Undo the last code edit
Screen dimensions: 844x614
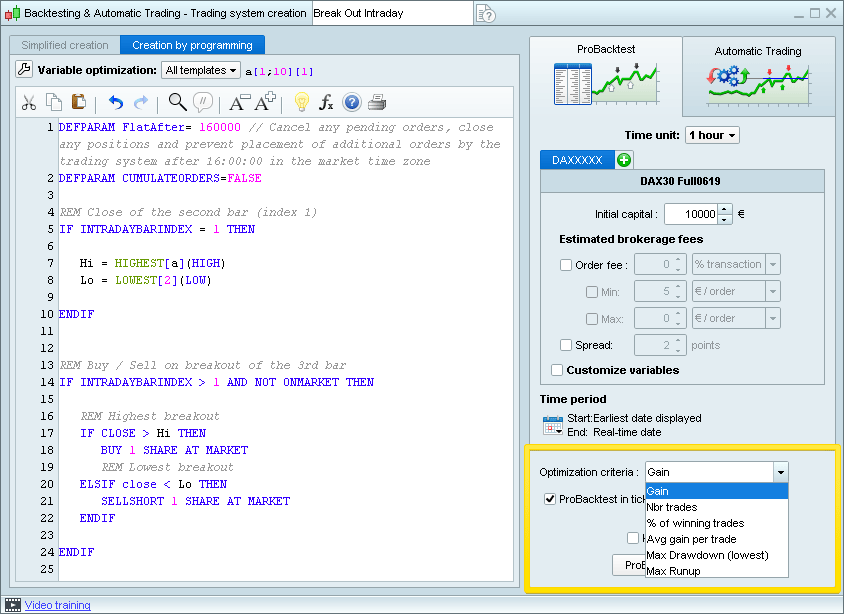click(117, 103)
